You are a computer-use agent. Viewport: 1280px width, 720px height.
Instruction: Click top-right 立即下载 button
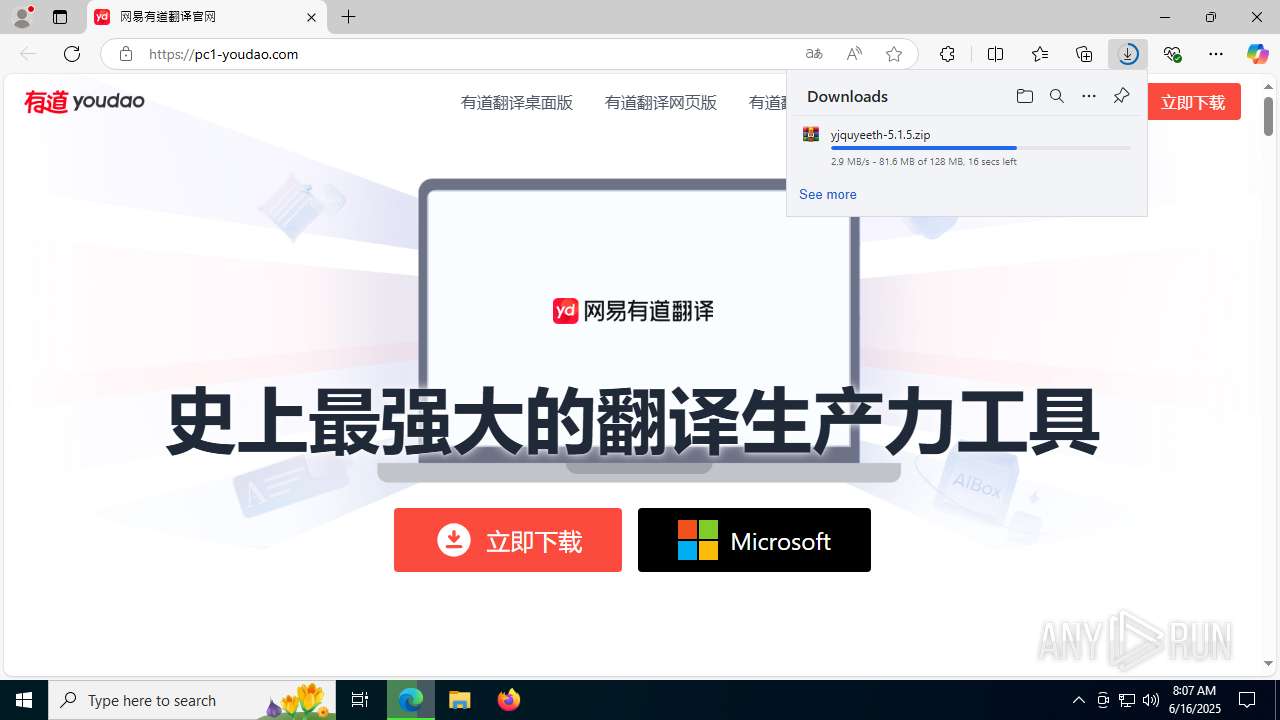pos(1193,102)
